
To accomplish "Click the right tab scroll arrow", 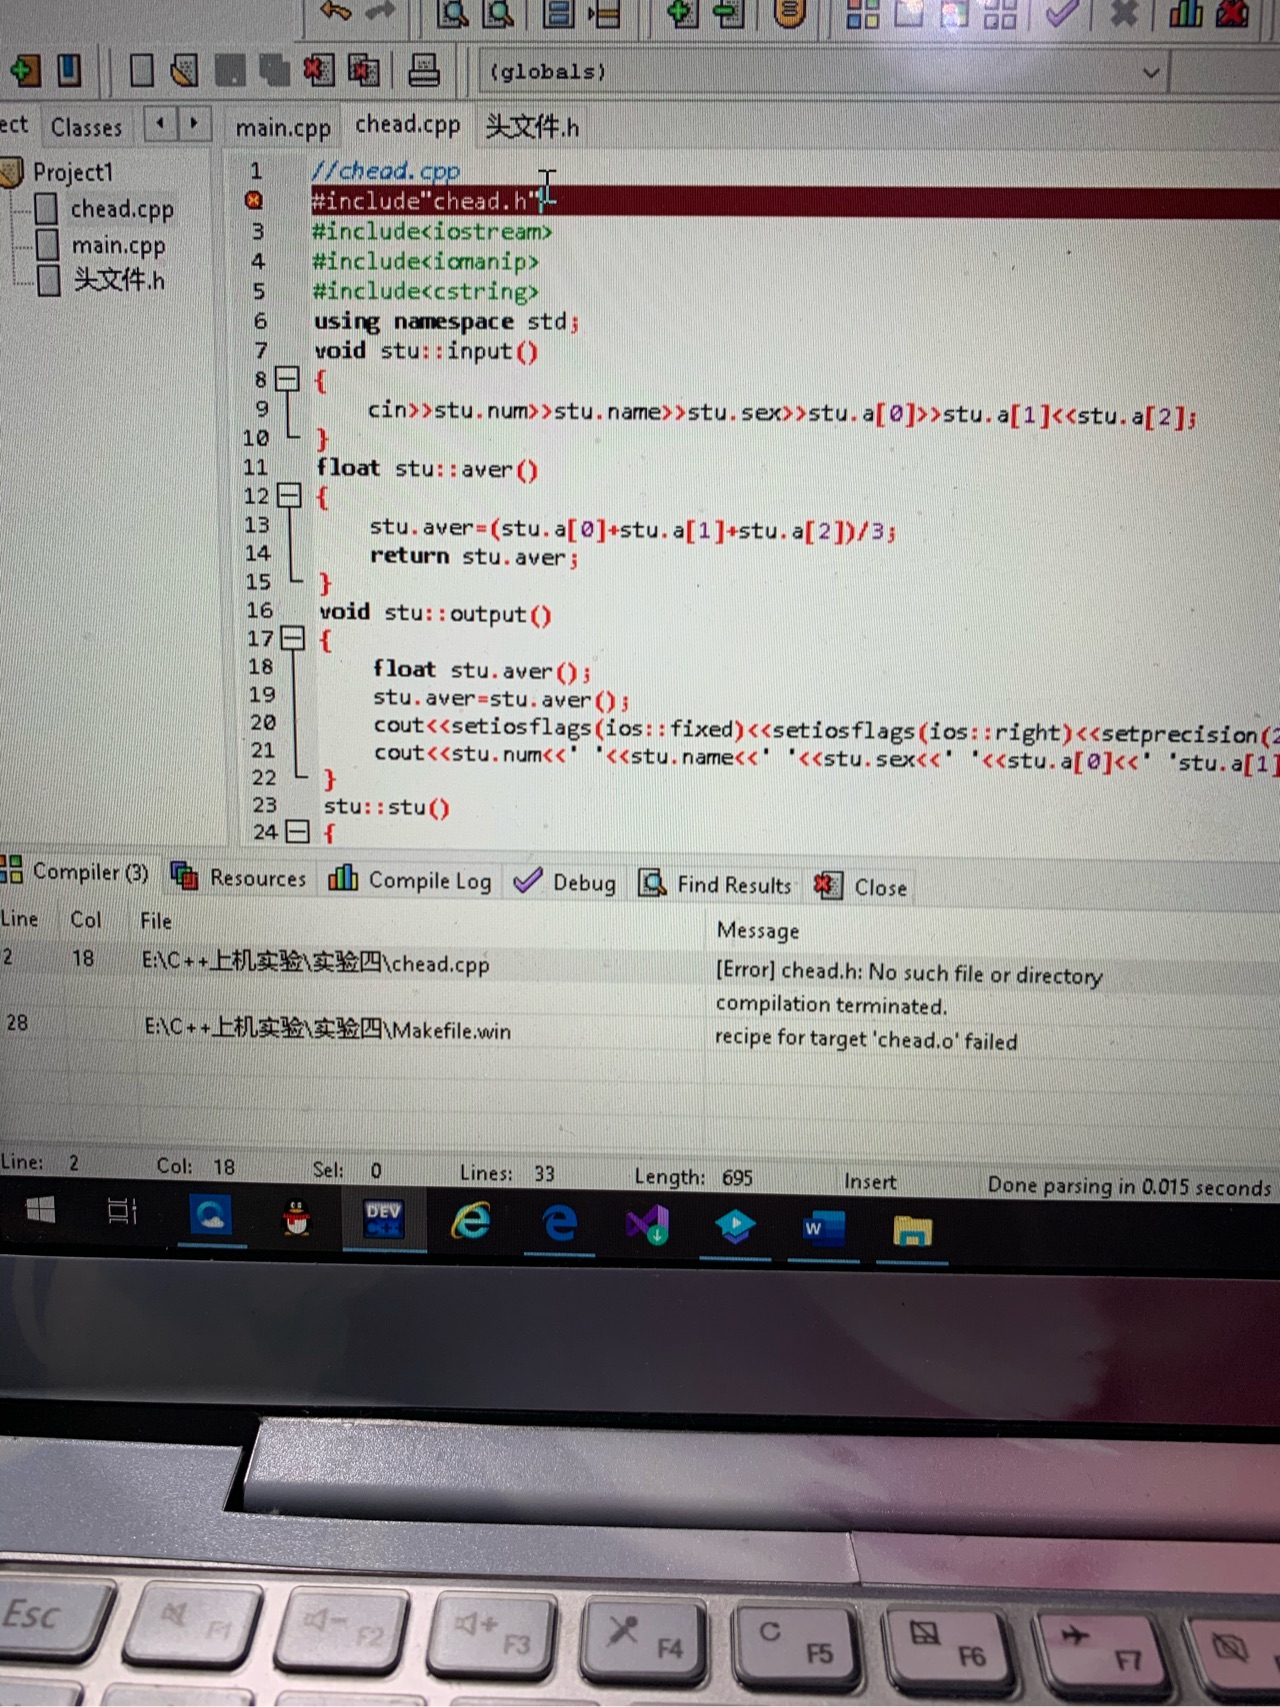I will tap(194, 124).
